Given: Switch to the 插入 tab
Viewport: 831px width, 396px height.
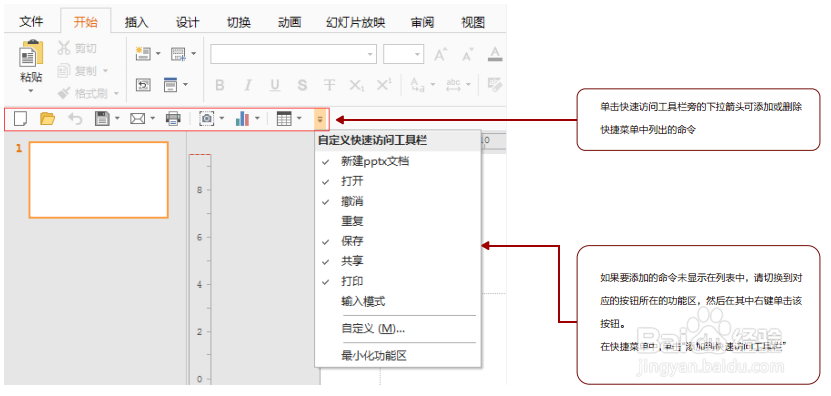Looking at the screenshot, I should coord(137,22).
